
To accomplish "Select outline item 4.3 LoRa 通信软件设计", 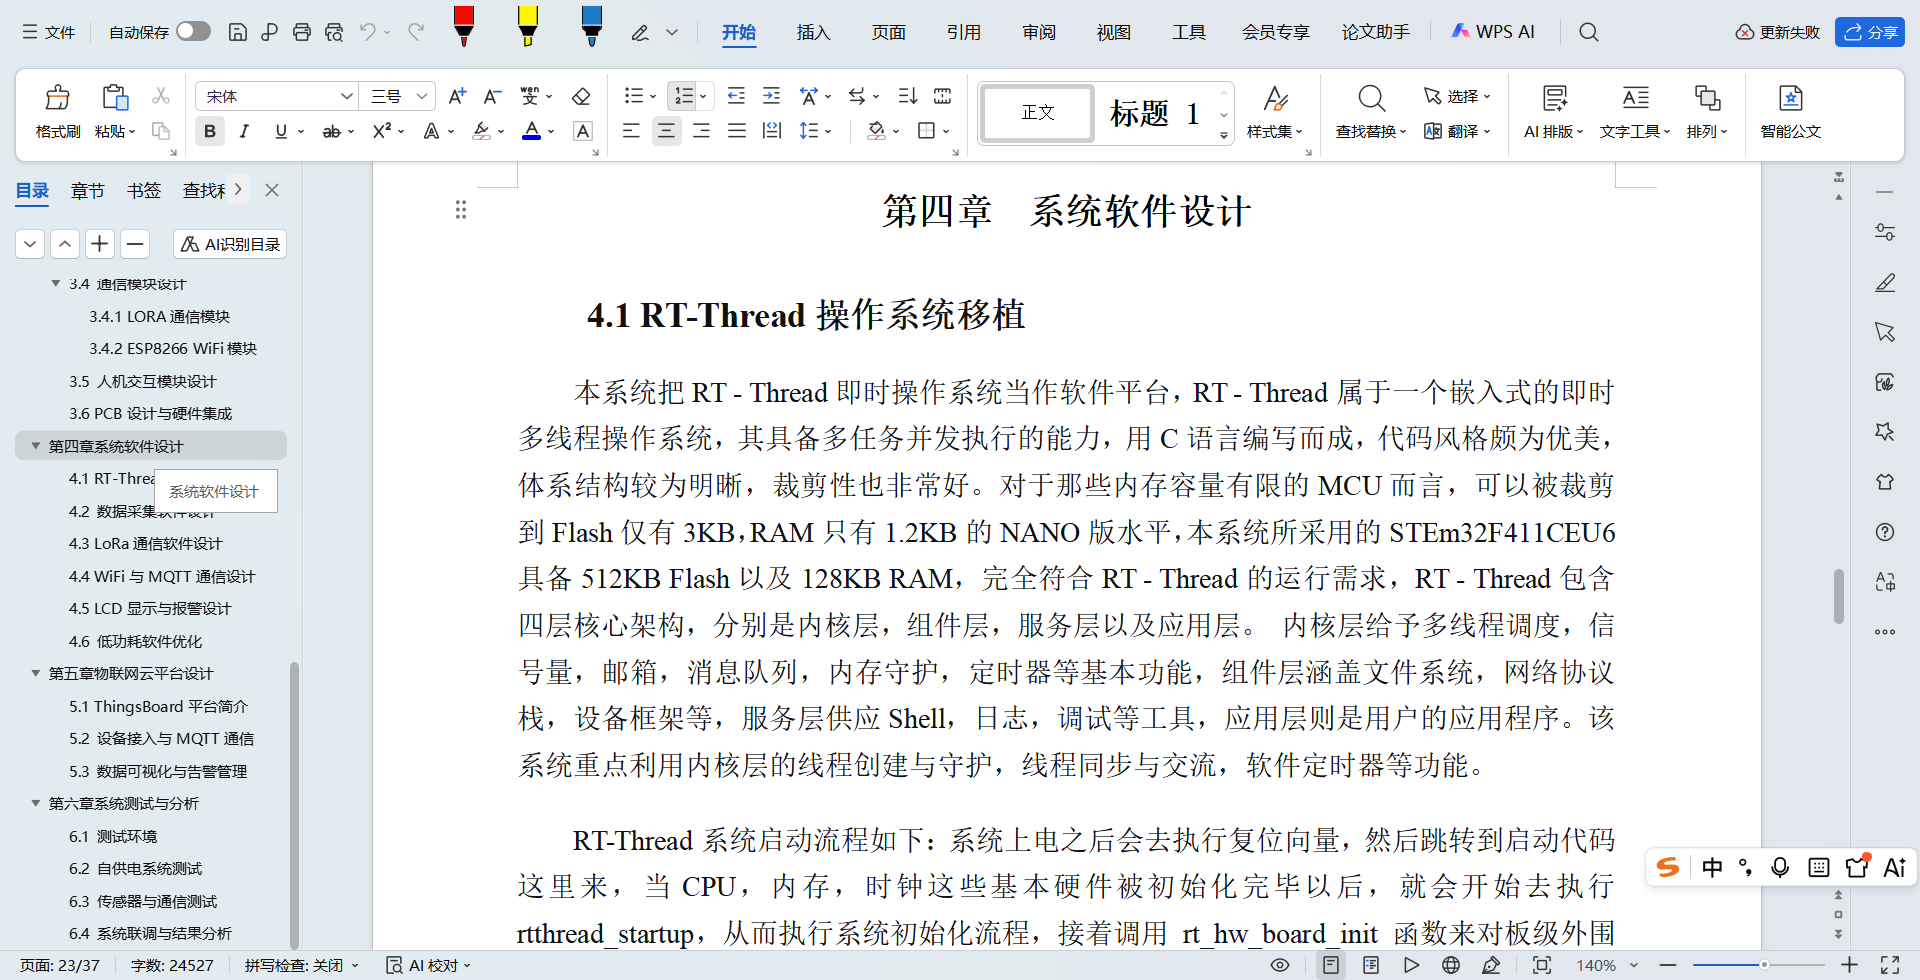I will [x=145, y=543].
